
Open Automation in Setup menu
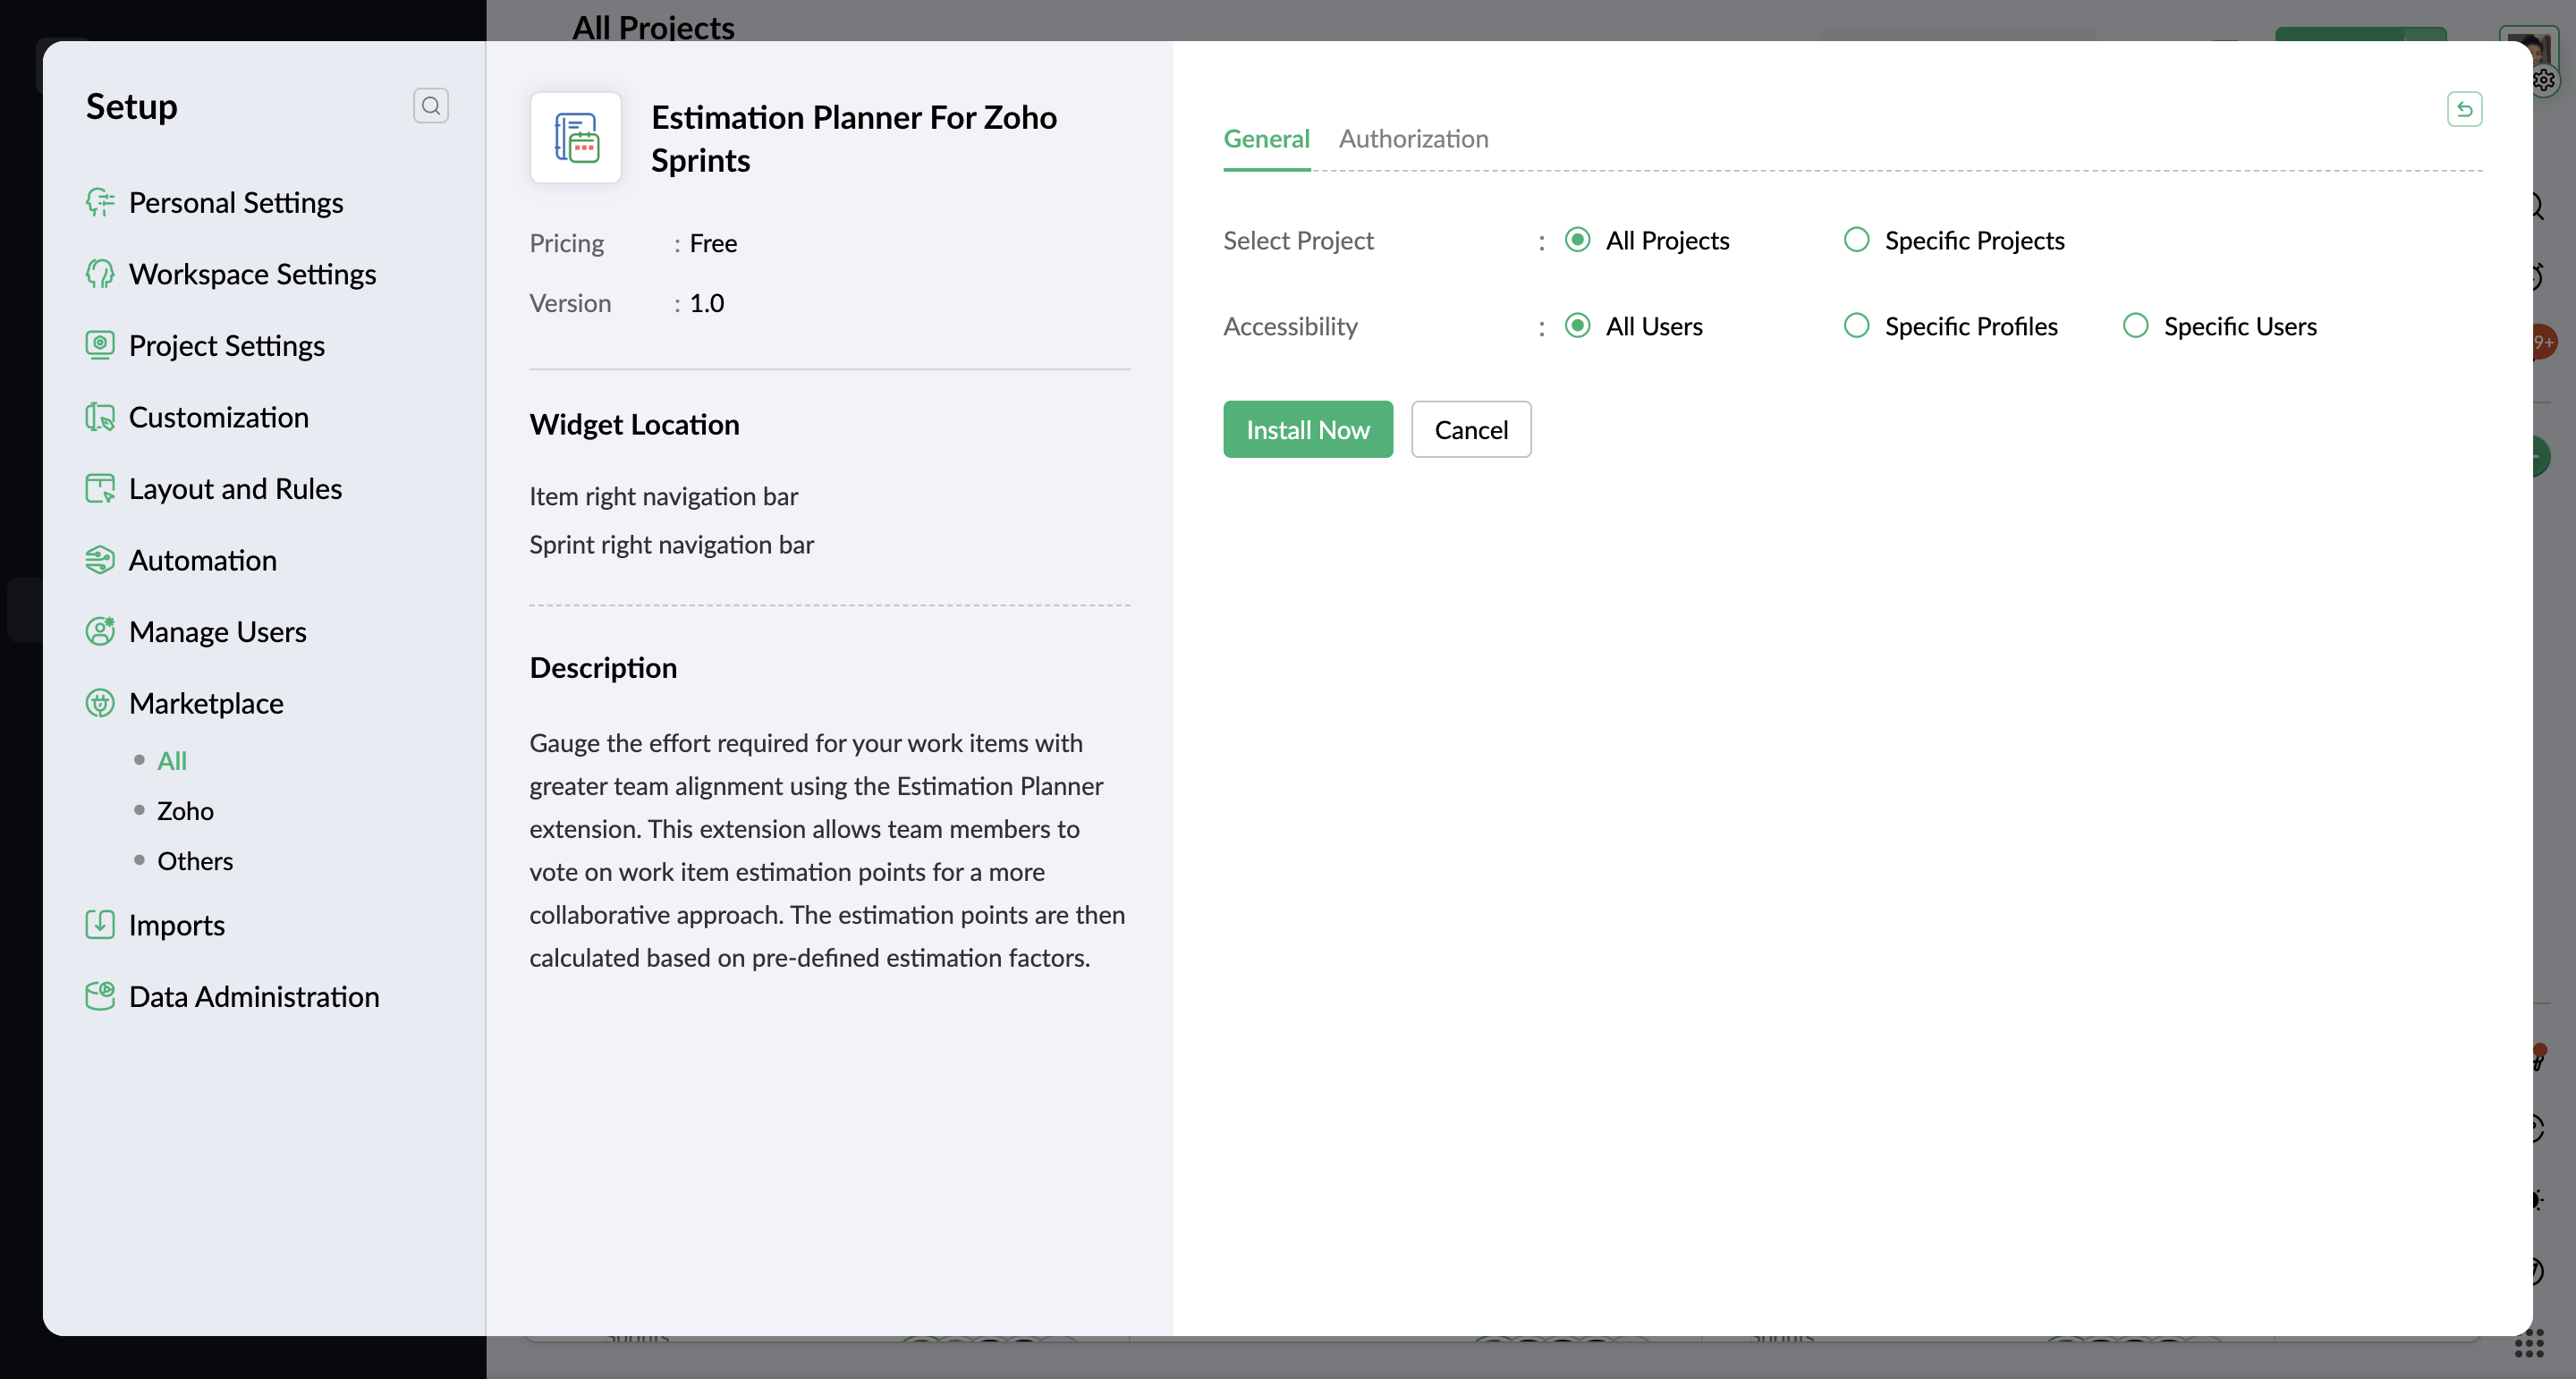click(203, 560)
